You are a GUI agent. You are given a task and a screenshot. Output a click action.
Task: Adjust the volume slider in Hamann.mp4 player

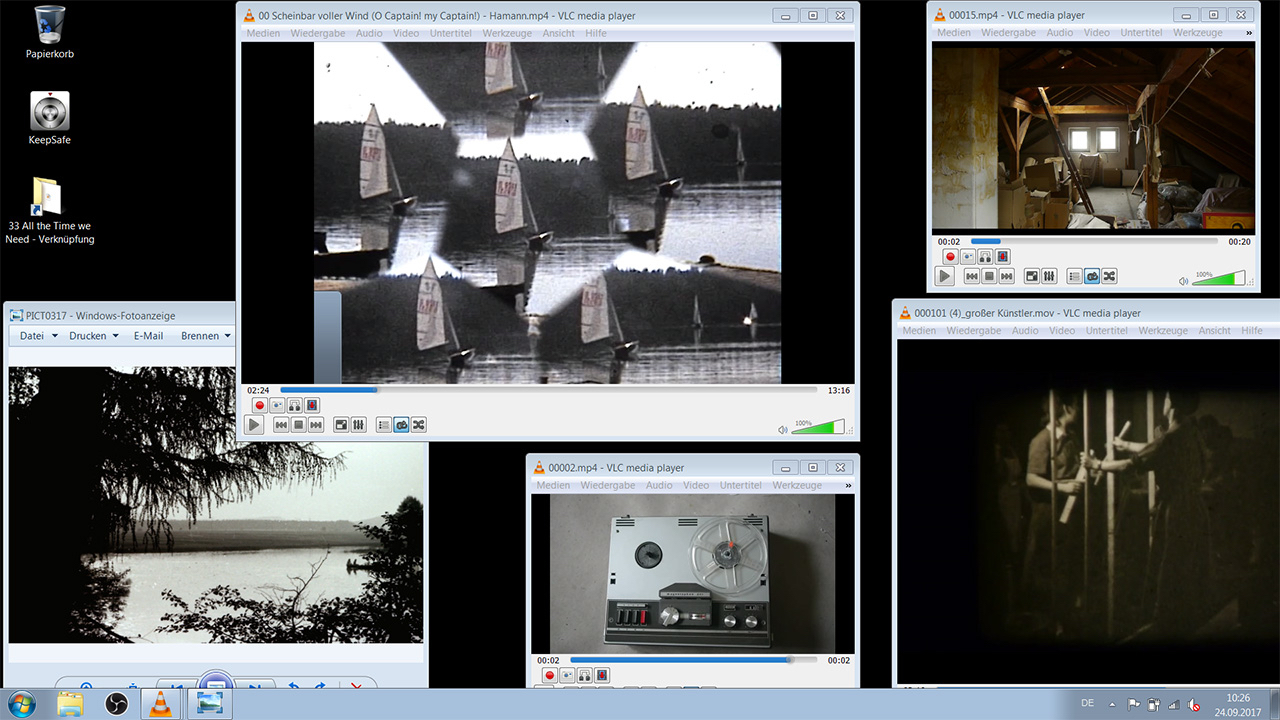coord(818,428)
